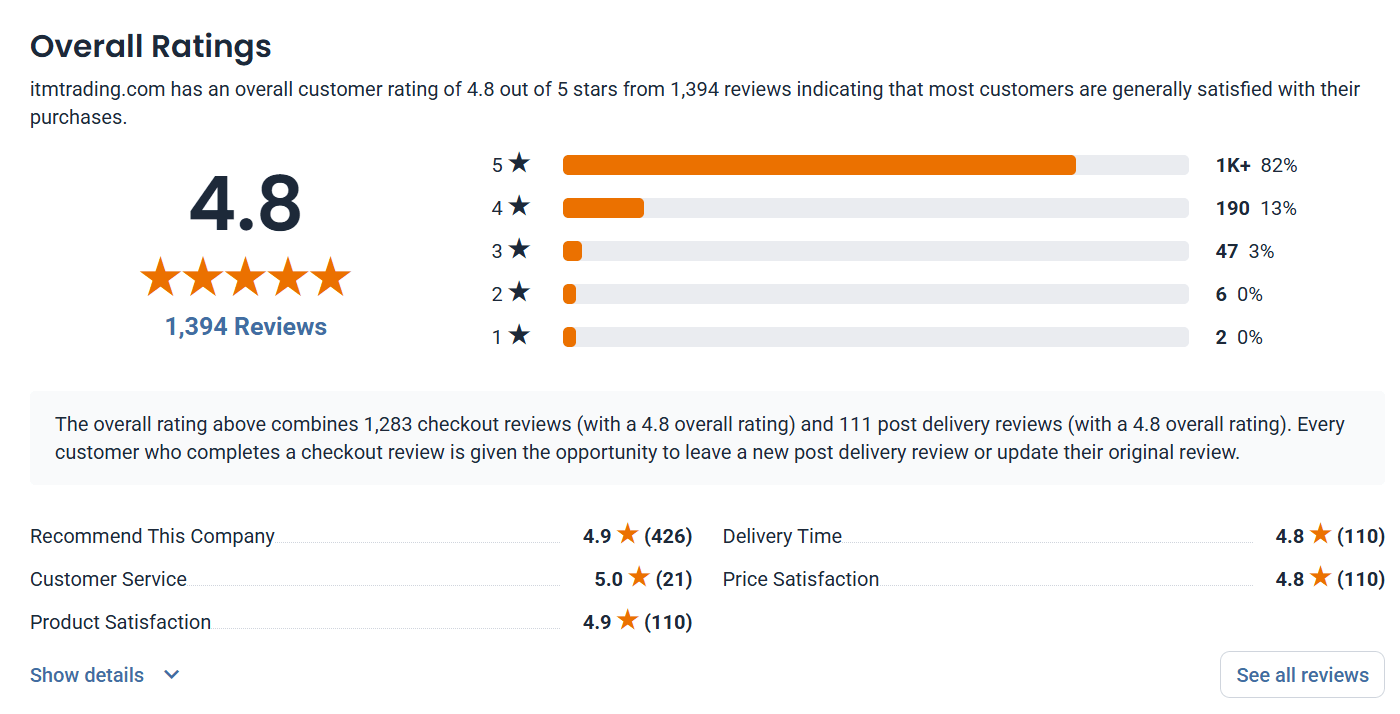Expand the Show details chevron
The width and height of the screenshot is (1400, 714).
coord(172,675)
